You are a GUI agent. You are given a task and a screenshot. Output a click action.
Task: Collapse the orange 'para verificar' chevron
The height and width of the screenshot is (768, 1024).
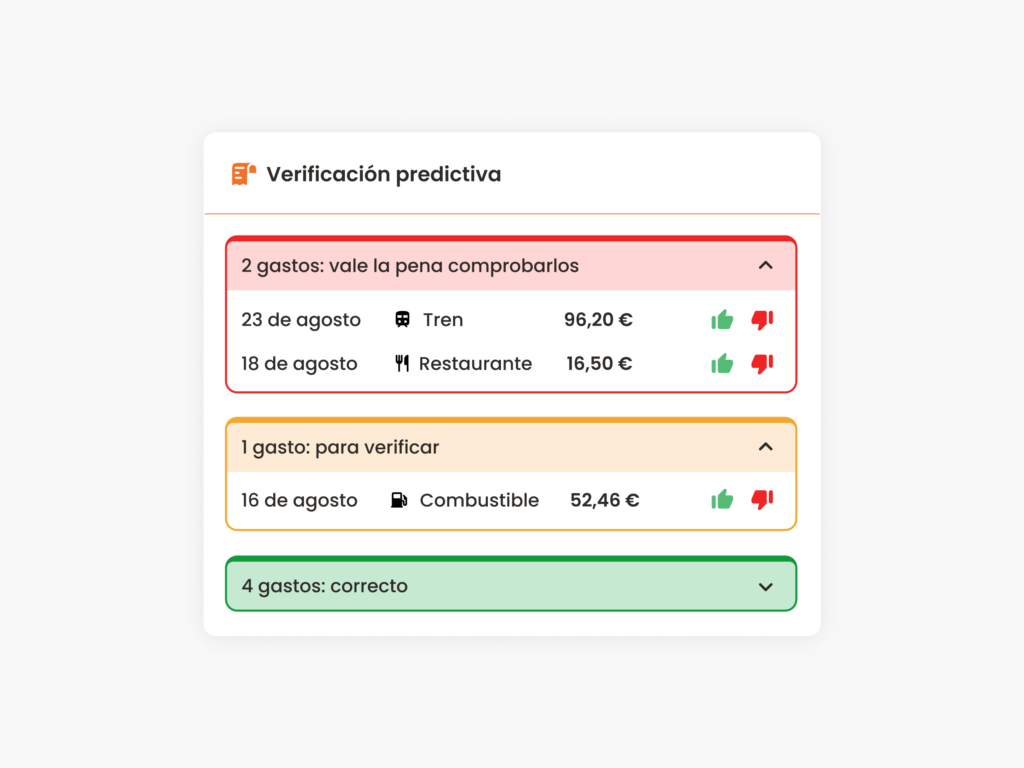[765, 447]
